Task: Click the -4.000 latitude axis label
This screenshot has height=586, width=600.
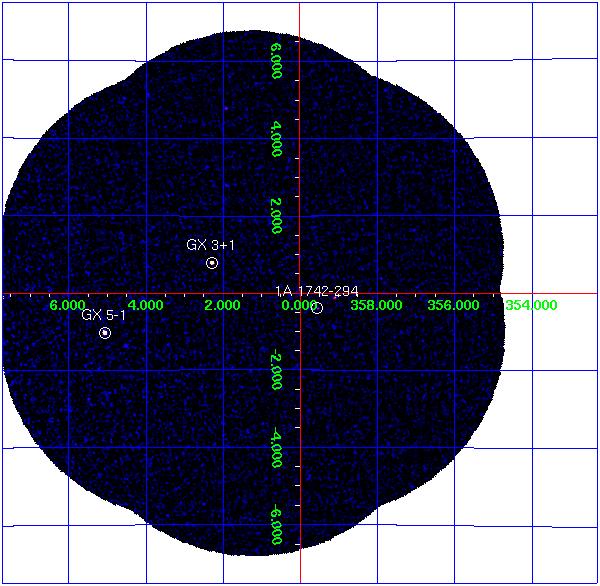Action: pos(277,449)
